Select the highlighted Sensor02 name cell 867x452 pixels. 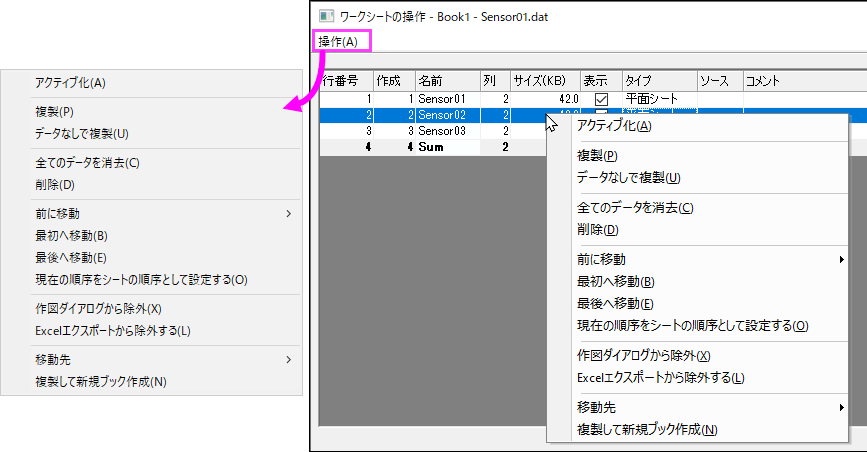point(447,115)
